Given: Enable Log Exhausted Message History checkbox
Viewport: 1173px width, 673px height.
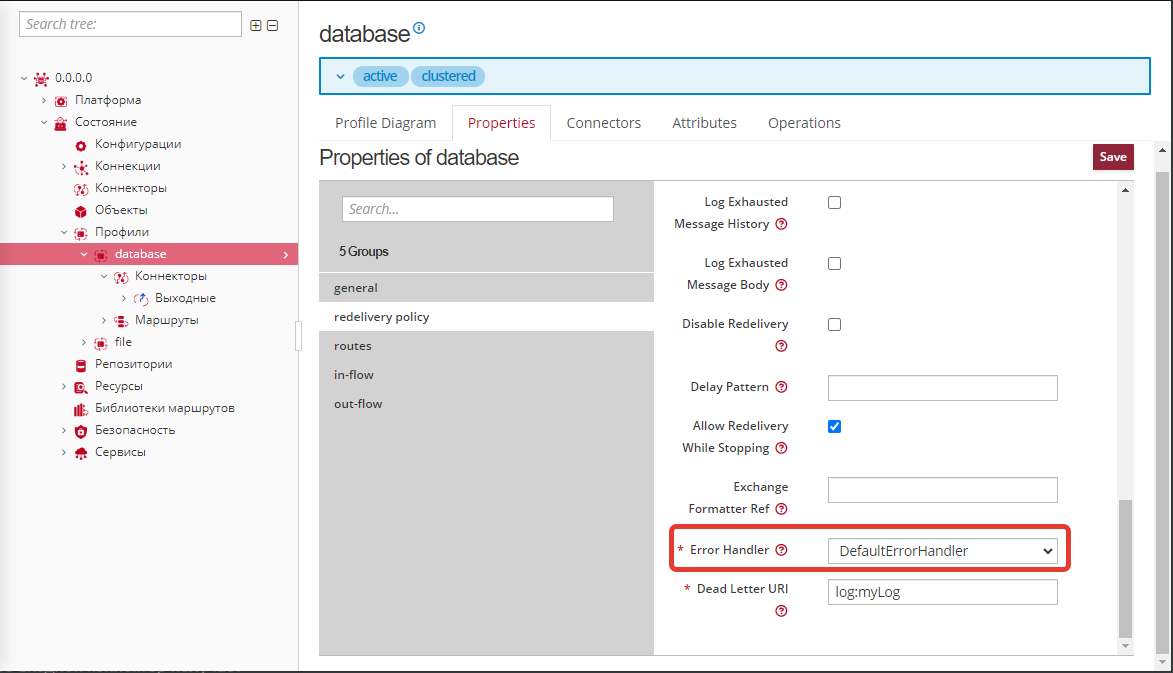Looking at the screenshot, I should click(x=834, y=202).
